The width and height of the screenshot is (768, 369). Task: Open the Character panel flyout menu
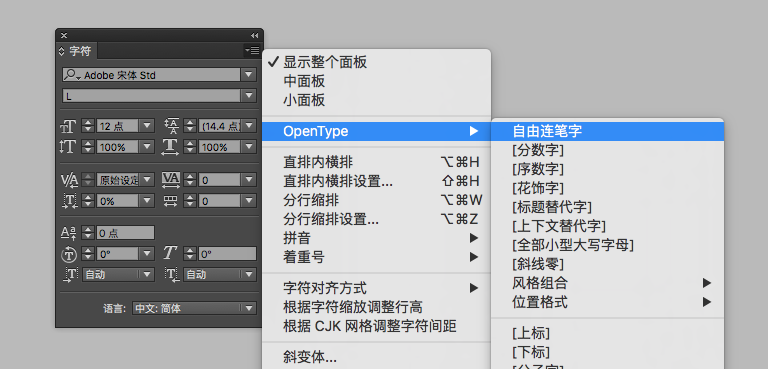pyautogui.click(x=252, y=50)
